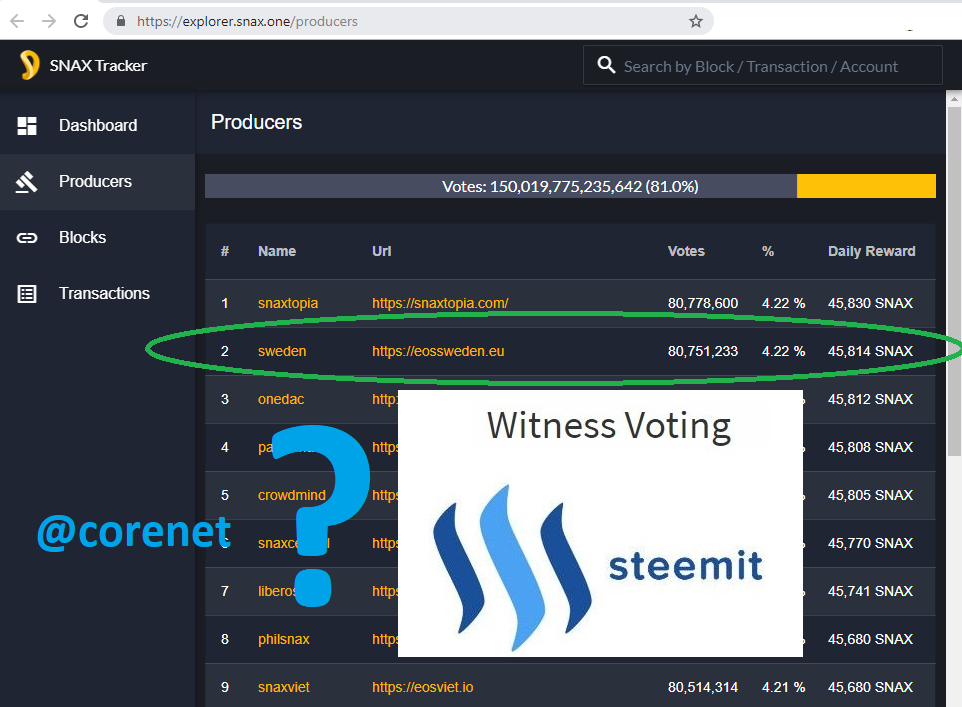Click the Dashboard grid icon
This screenshot has width=962, height=707.
(x=26, y=126)
